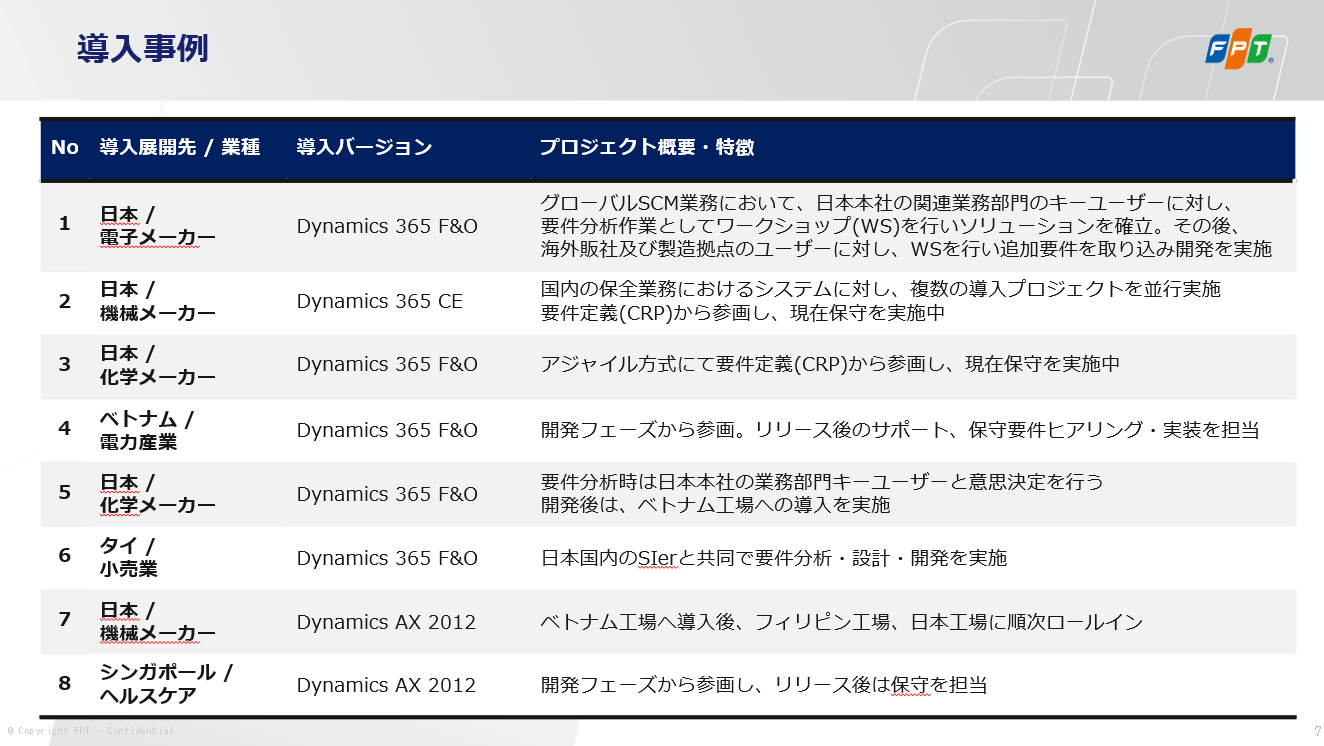Select row number 4 cell
Image resolution: width=1324 pixels, height=746 pixels.
click(x=65, y=430)
